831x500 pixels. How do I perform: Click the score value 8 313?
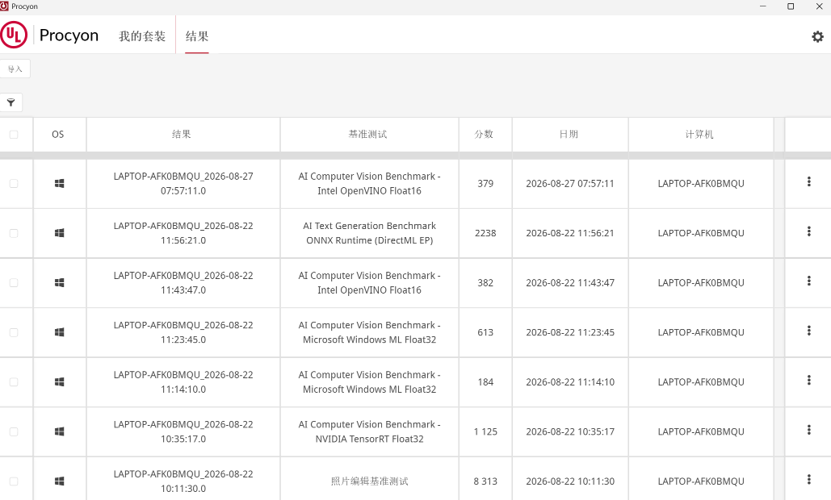click(x=485, y=481)
